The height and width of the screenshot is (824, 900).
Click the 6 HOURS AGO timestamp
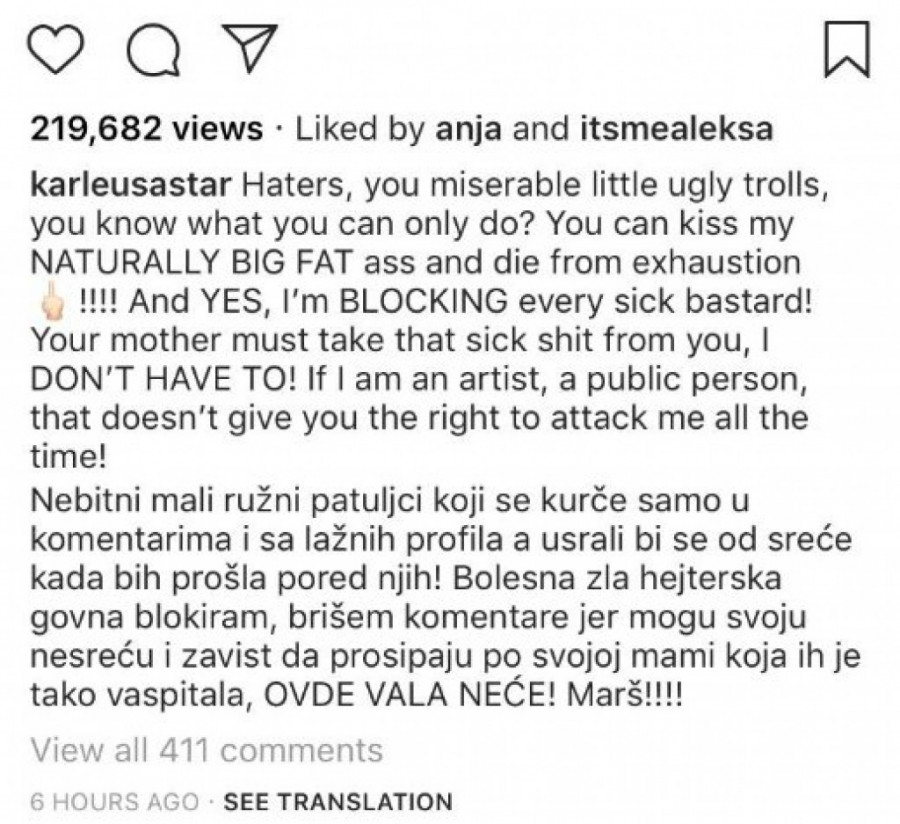coord(112,801)
